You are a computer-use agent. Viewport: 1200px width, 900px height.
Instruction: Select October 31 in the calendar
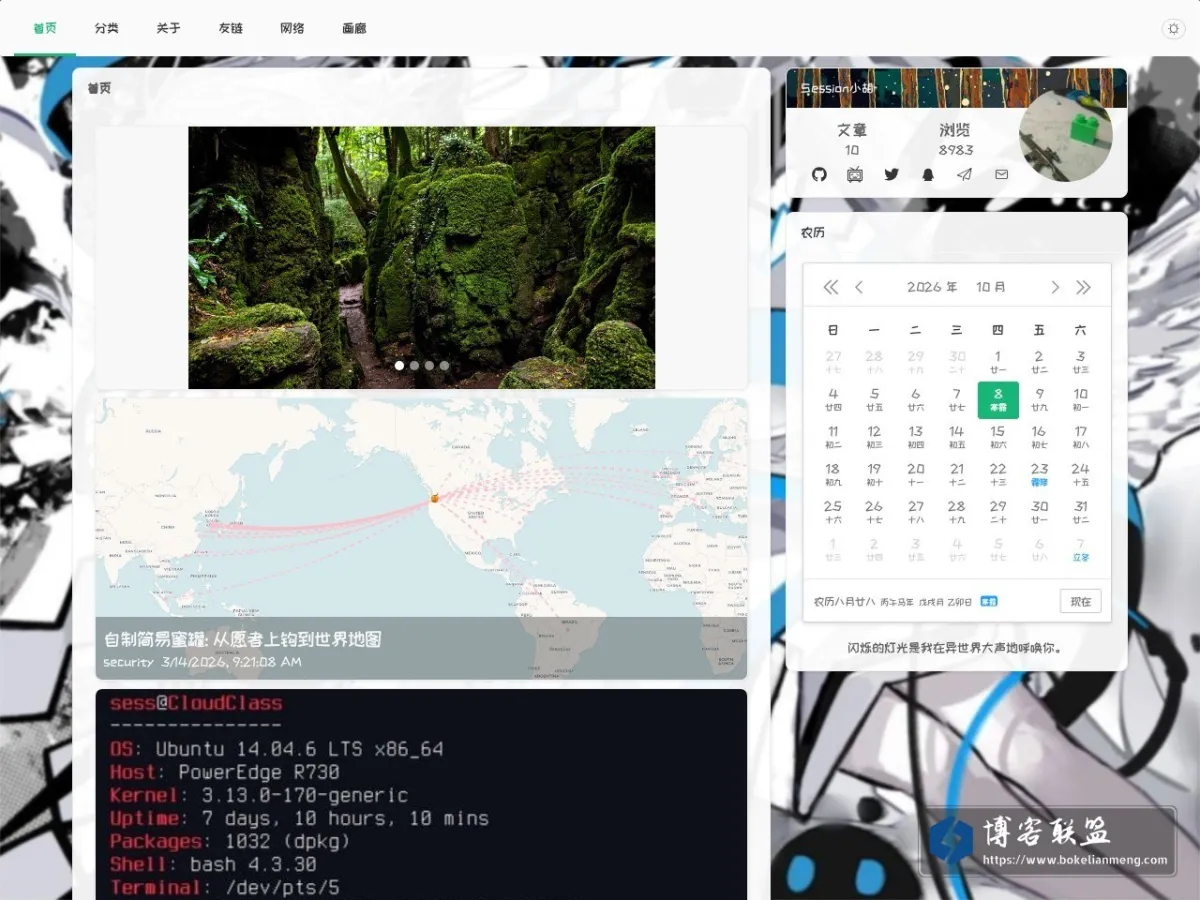point(1081,511)
